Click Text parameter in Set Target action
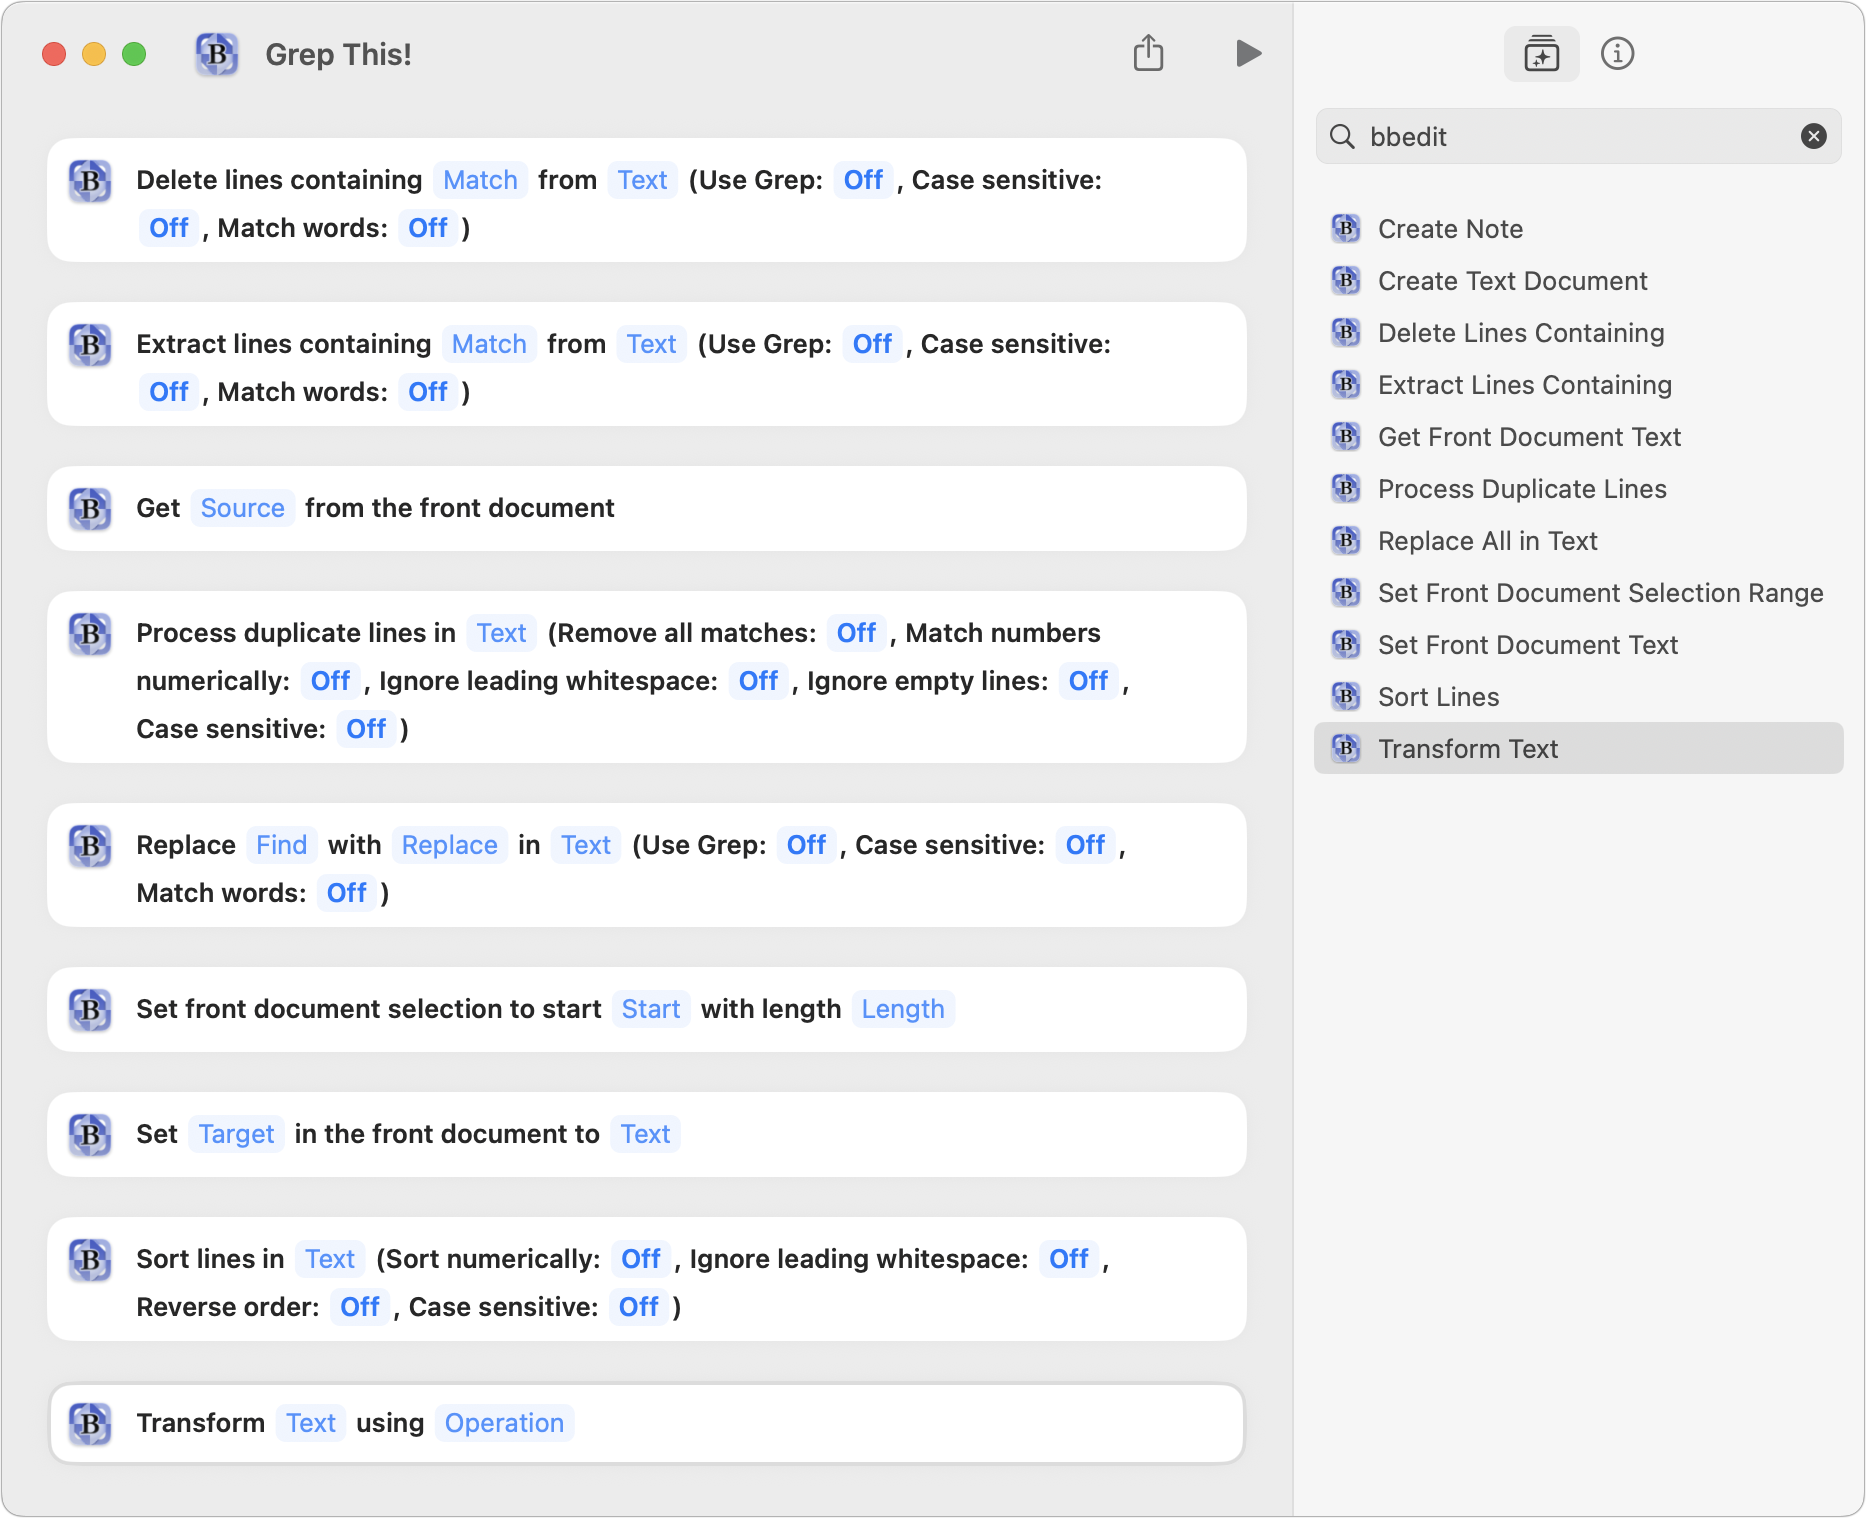Viewport: 1866px width, 1518px height. click(x=645, y=1134)
